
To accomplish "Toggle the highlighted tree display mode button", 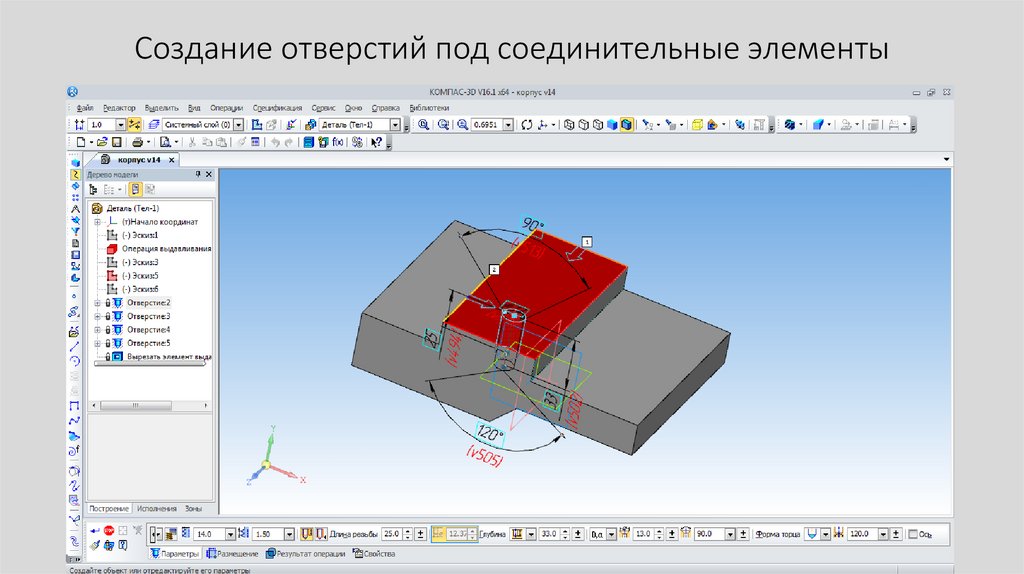I will point(135,189).
